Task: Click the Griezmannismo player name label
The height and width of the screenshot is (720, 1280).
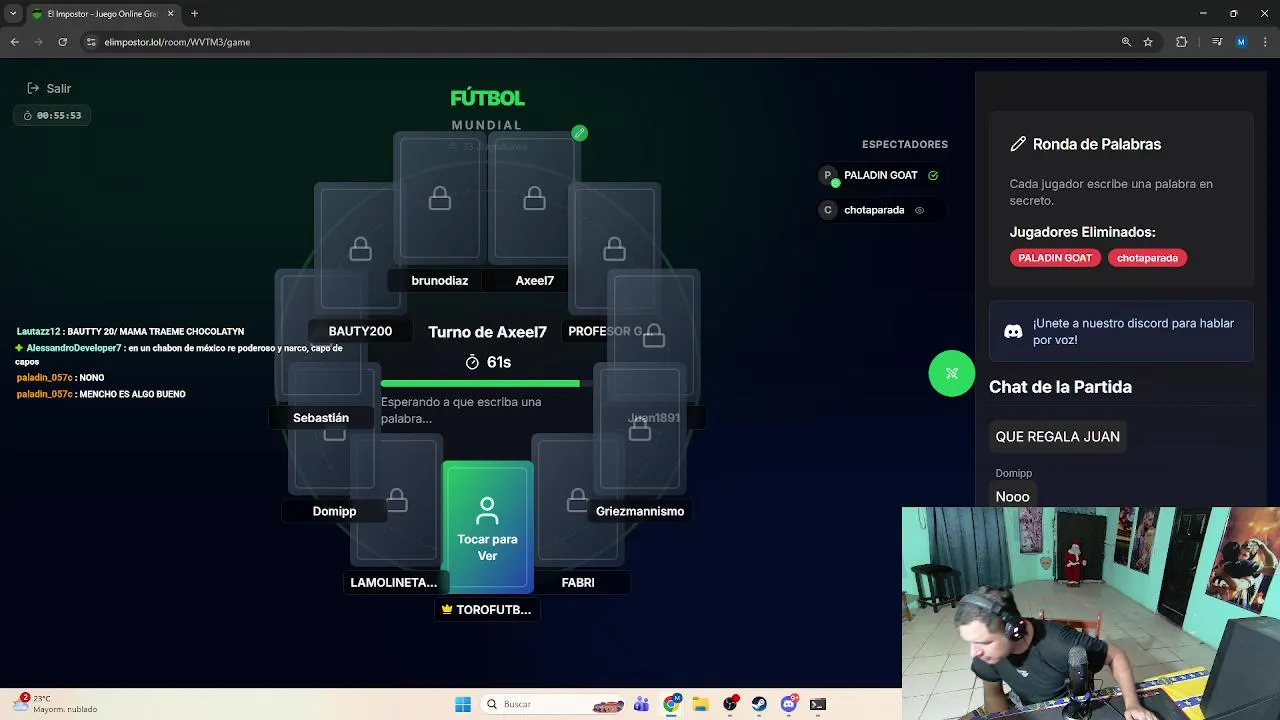Action: 640,511
